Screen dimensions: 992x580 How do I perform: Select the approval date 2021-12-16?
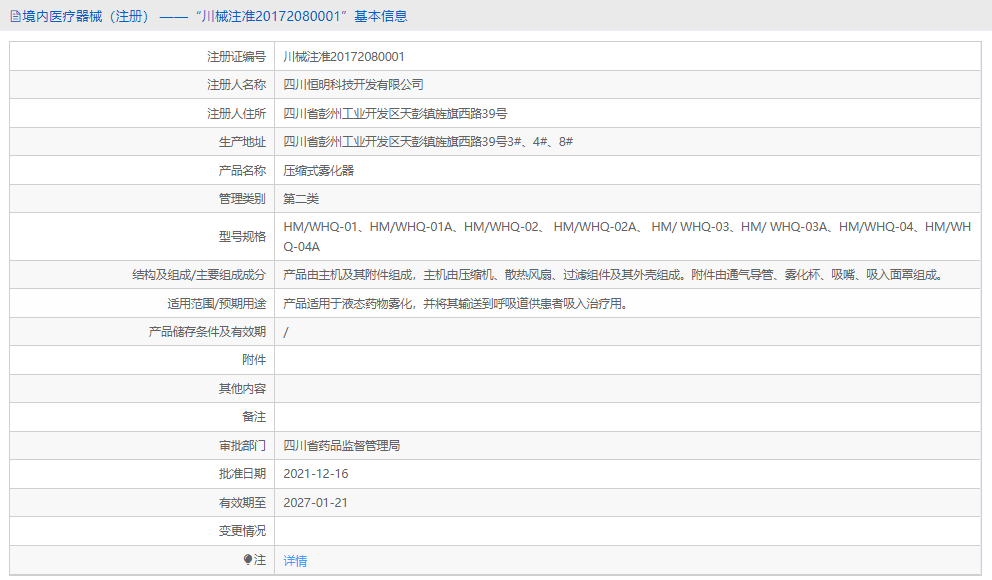(x=316, y=474)
